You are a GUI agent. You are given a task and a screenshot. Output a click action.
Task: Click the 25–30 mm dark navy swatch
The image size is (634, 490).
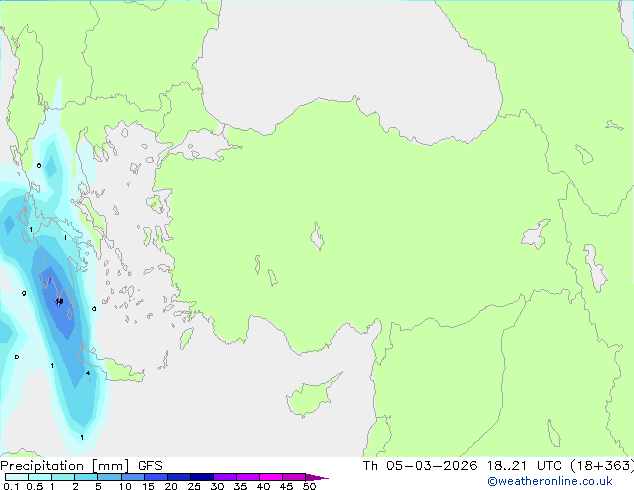[x=201, y=477]
